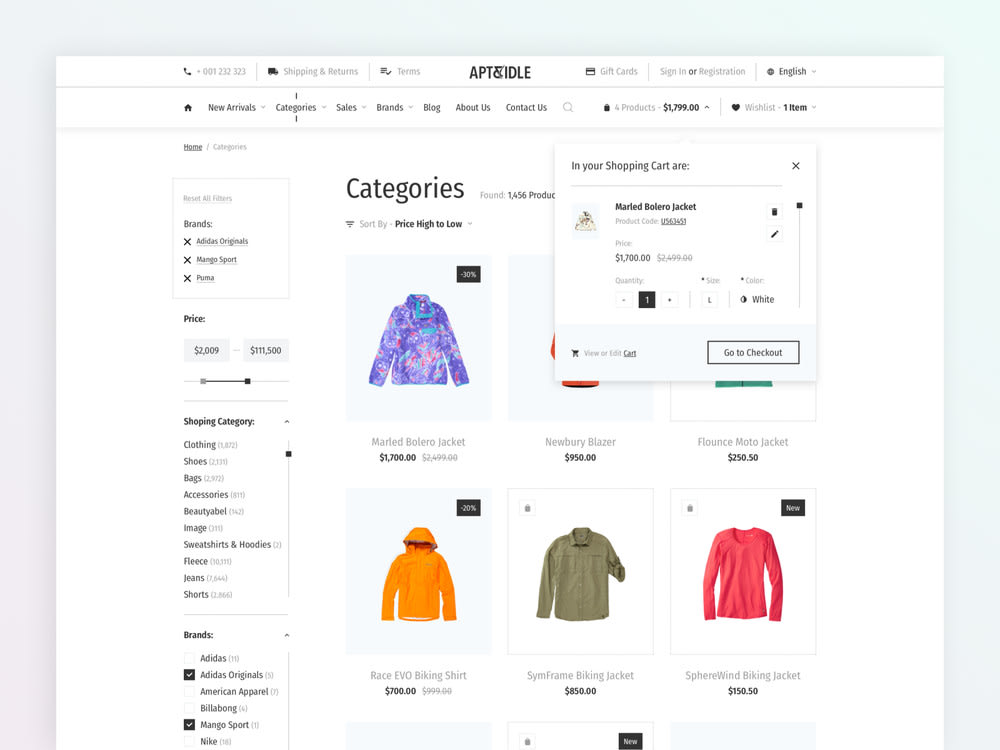Viewport: 1000px width, 750px height.
Task: Close the shopping cart popup
Action: coord(796,166)
